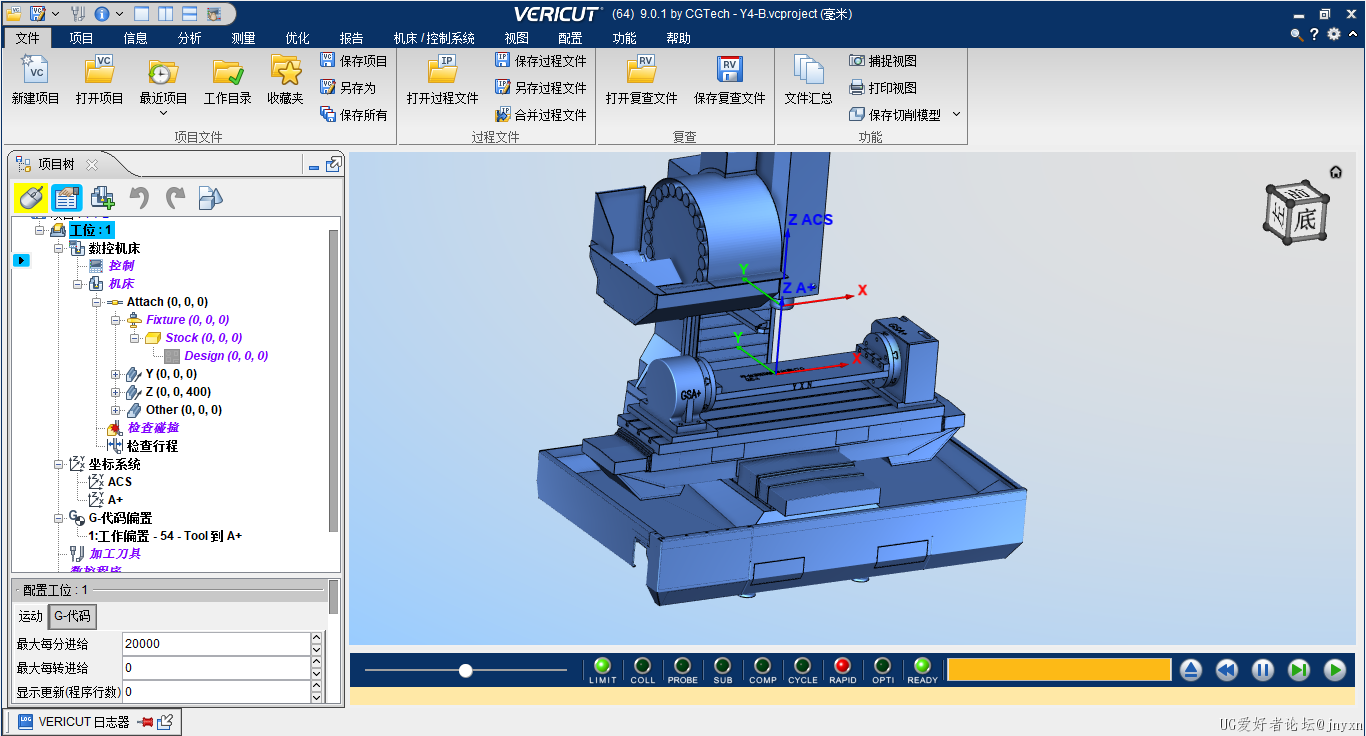Click the orange progress bar
Viewport: 1366px width, 736px height.
pyautogui.click(x=1059, y=670)
